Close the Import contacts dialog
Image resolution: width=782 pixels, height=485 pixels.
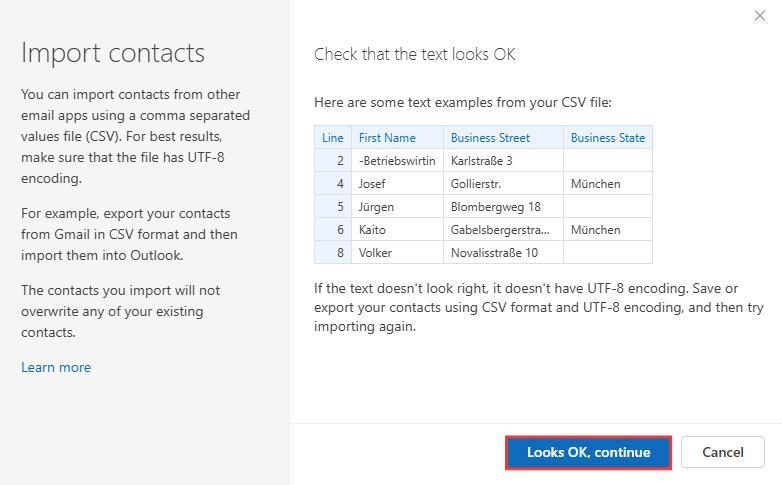click(x=759, y=16)
